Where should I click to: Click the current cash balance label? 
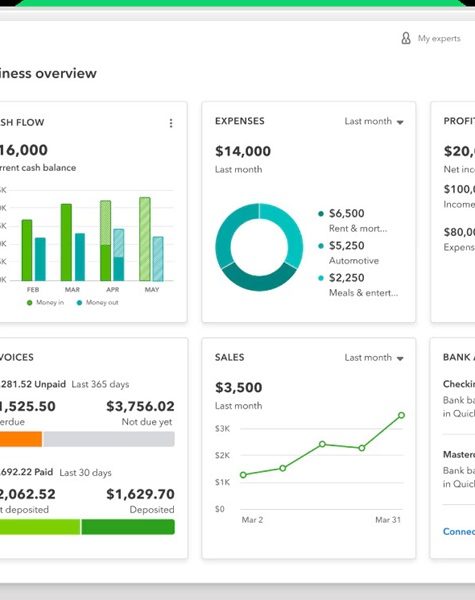point(38,168)
